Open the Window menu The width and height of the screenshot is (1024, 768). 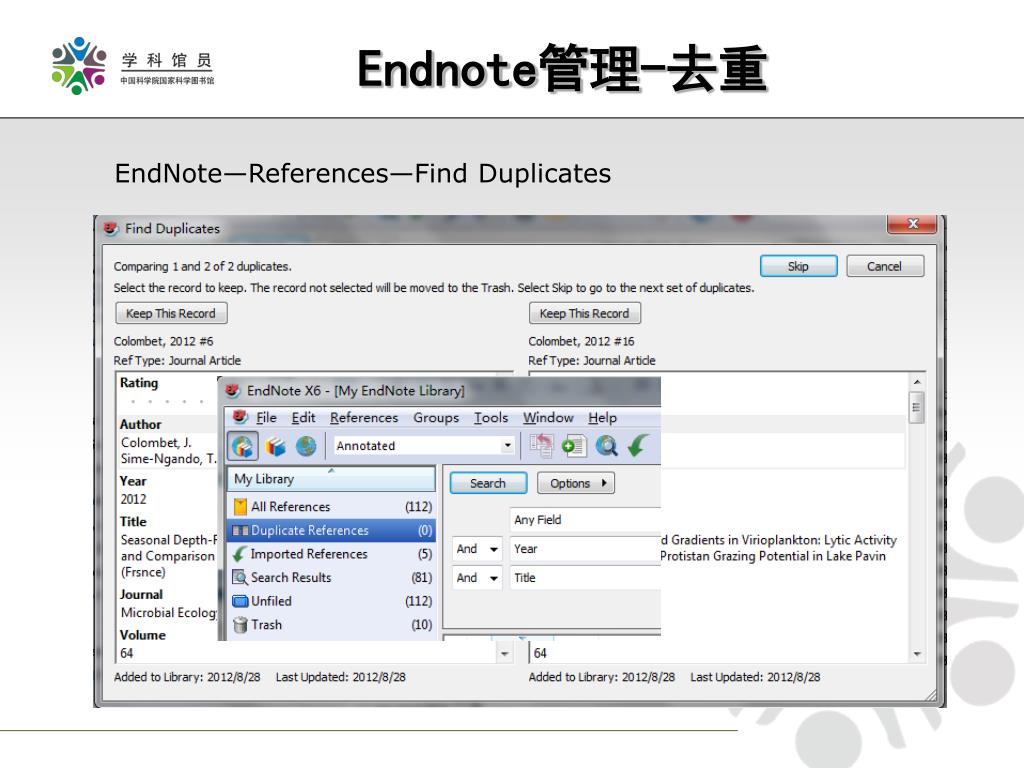point(548,417)
